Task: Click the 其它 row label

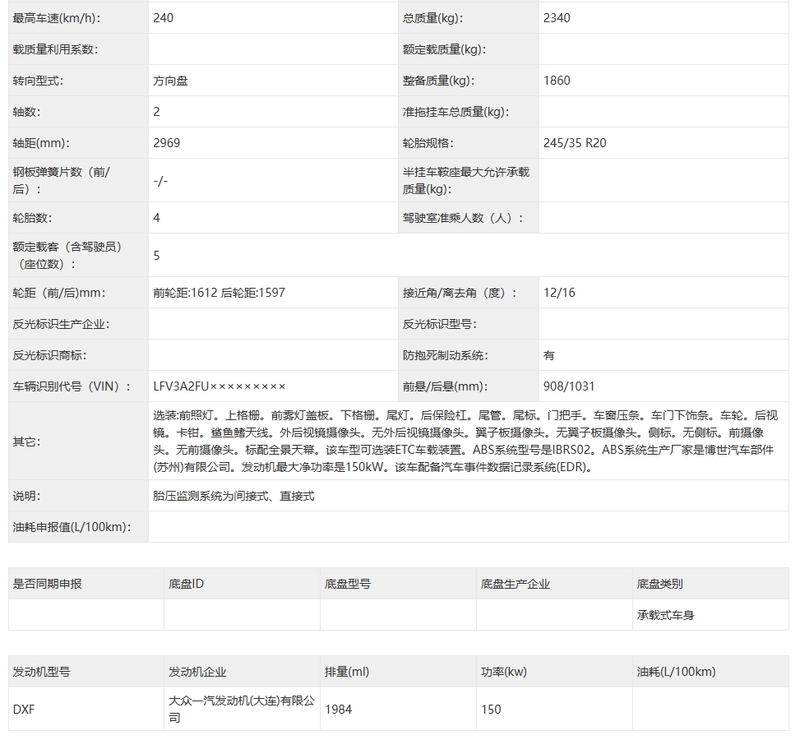Action: coord(27,441)
